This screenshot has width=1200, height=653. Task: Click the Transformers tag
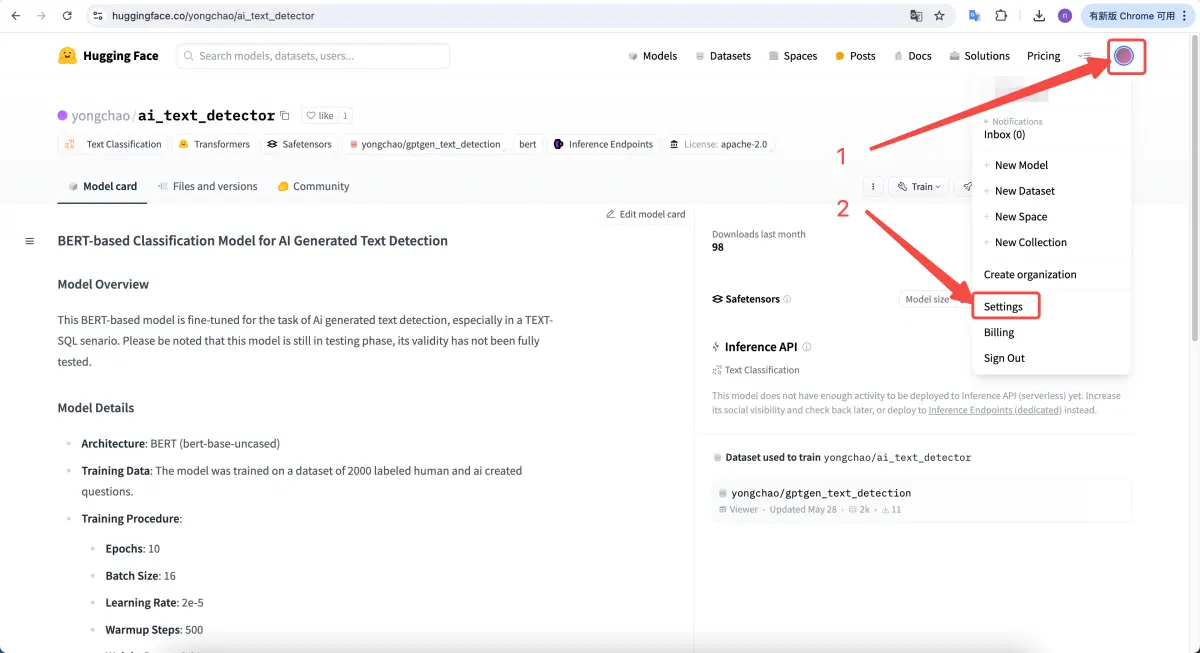(x=214, y=144)
